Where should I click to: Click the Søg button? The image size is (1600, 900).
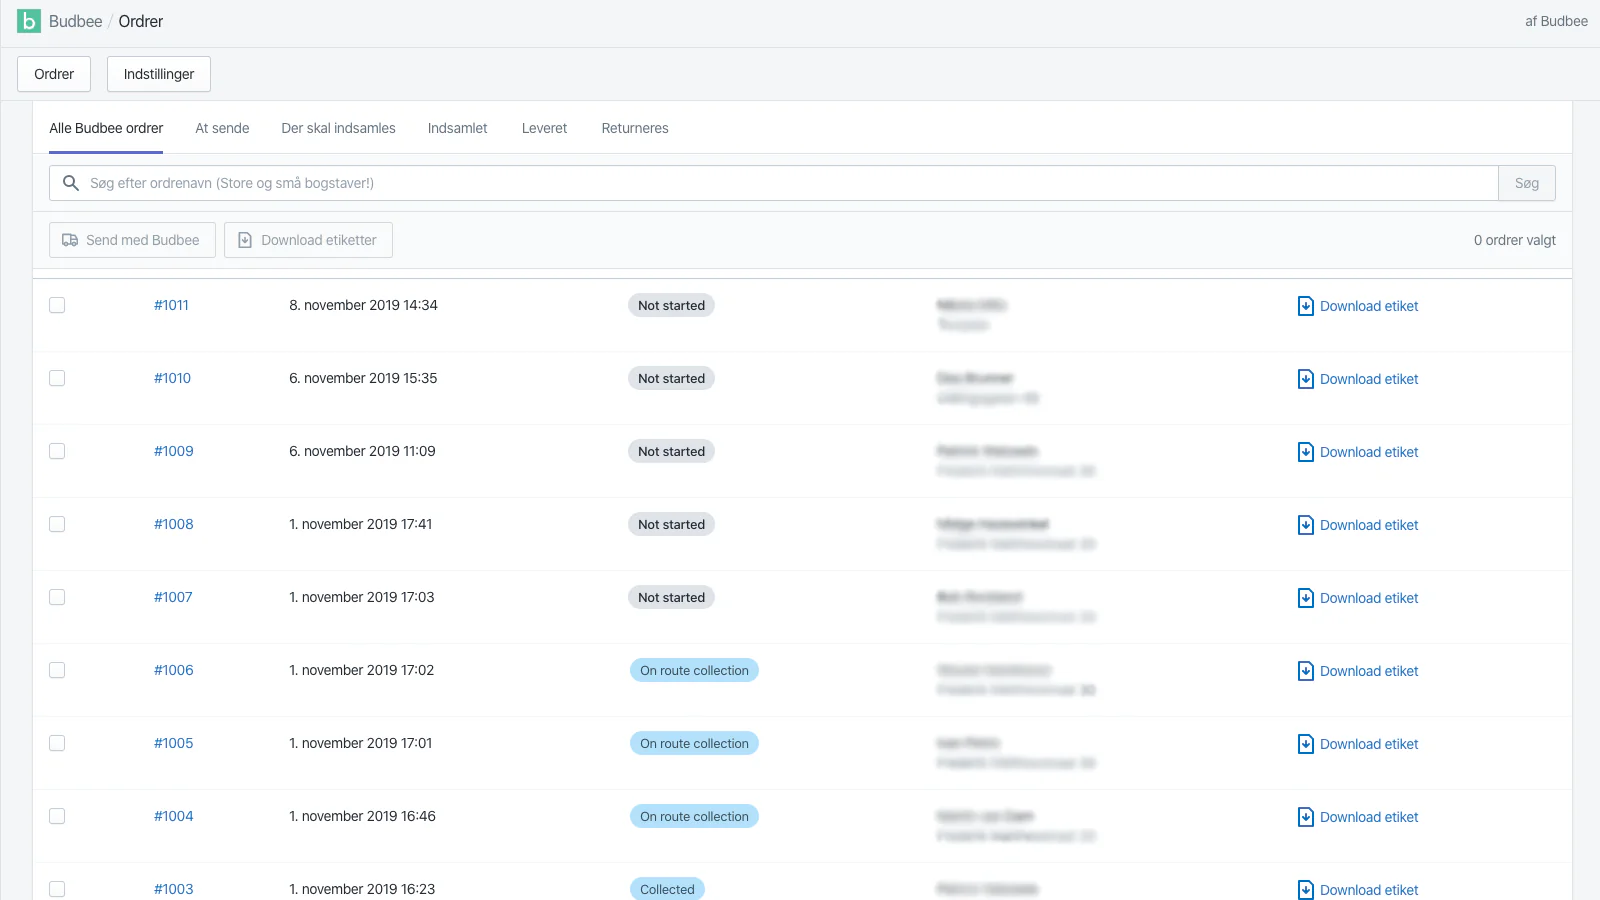click(x=1527, y=183)
